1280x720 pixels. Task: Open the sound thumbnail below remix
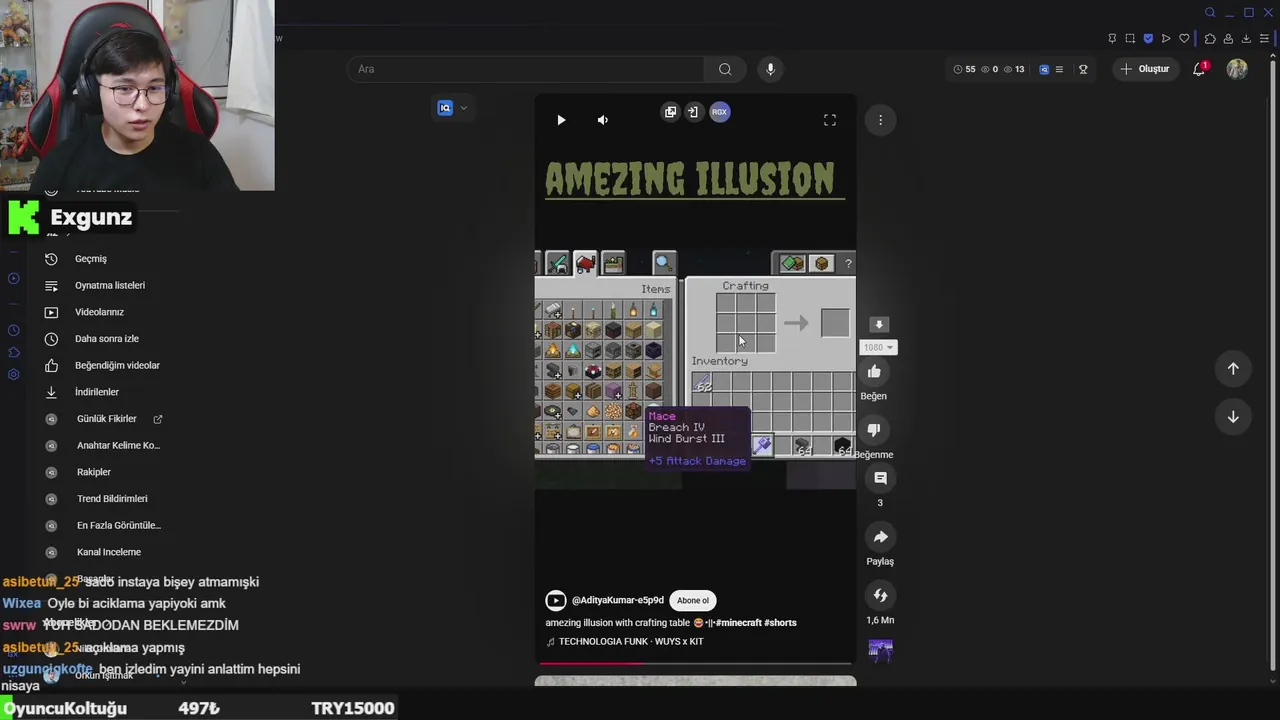880,651
